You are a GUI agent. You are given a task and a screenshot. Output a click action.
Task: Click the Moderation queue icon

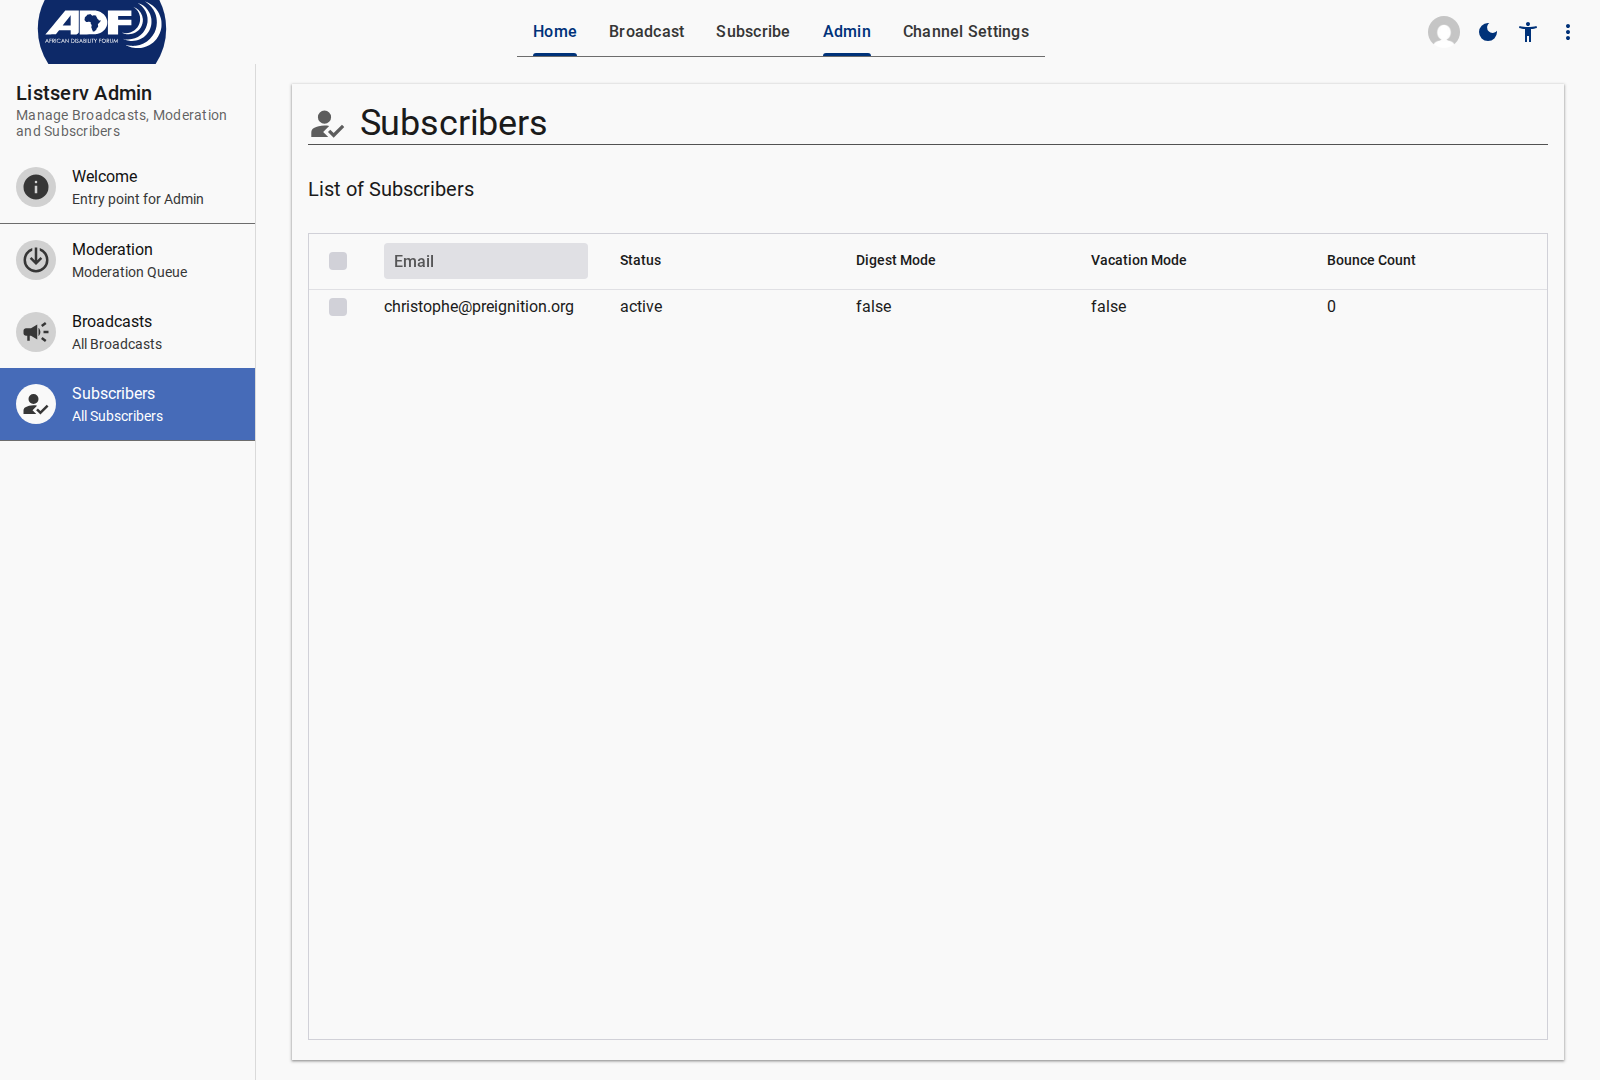tap(36, 260)
